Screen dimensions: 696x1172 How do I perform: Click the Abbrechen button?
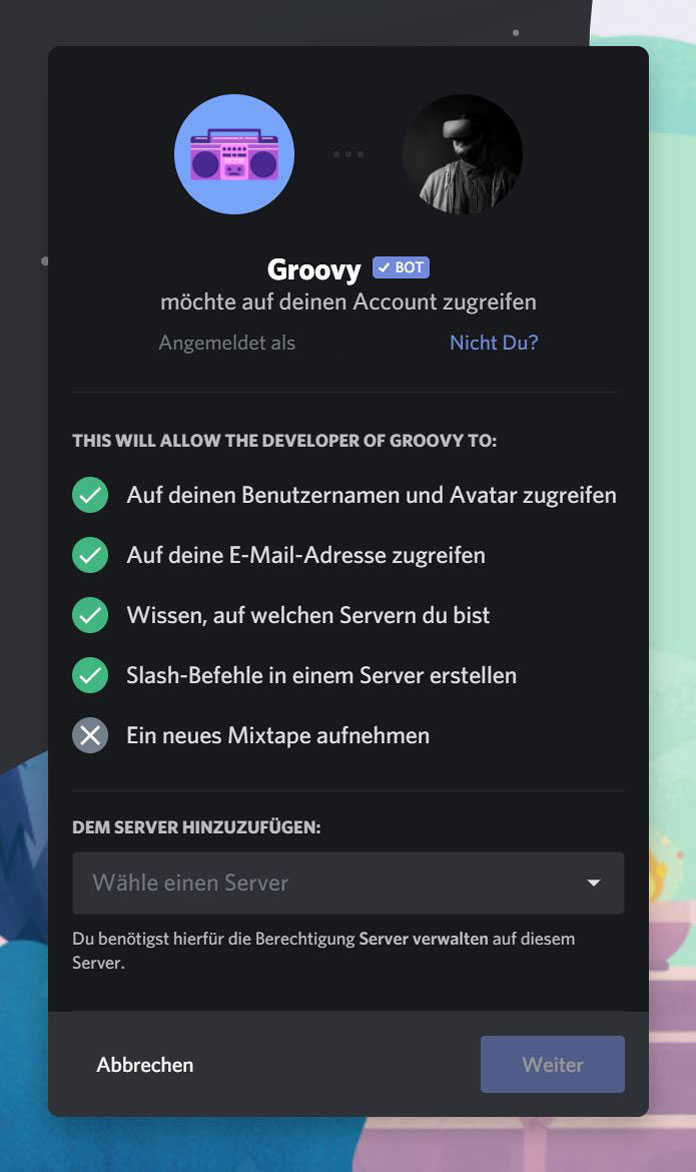pos(145,1064)
